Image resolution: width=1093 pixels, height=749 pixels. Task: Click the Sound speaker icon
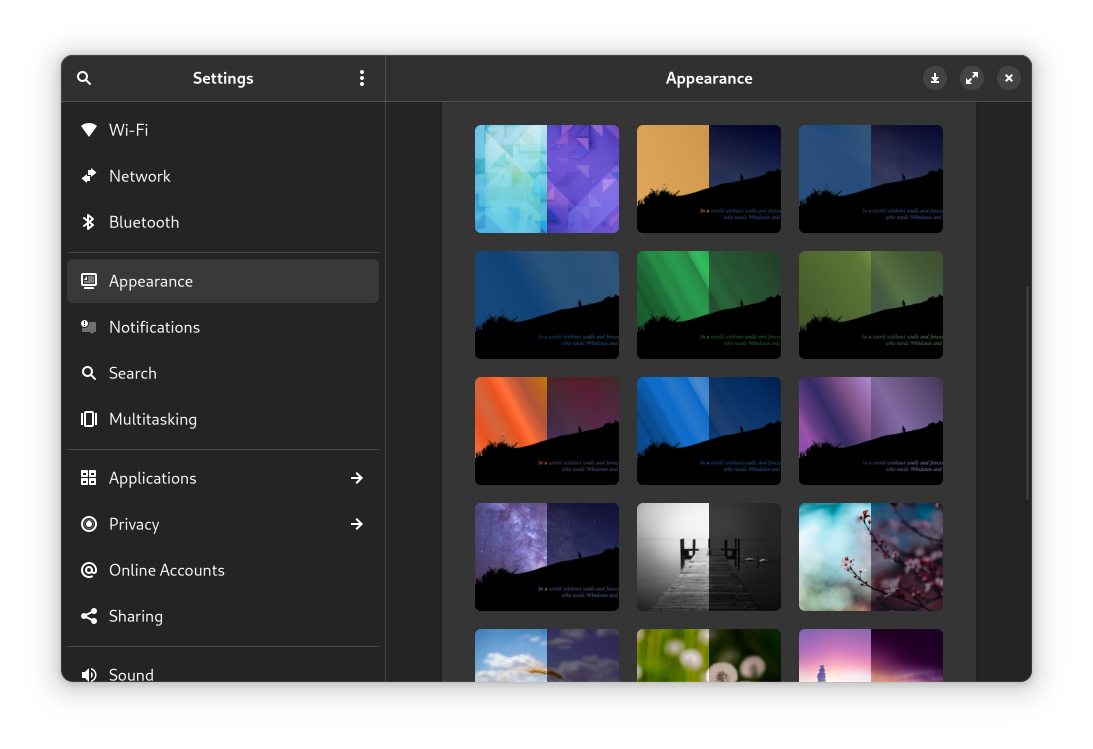click(89, 674)
